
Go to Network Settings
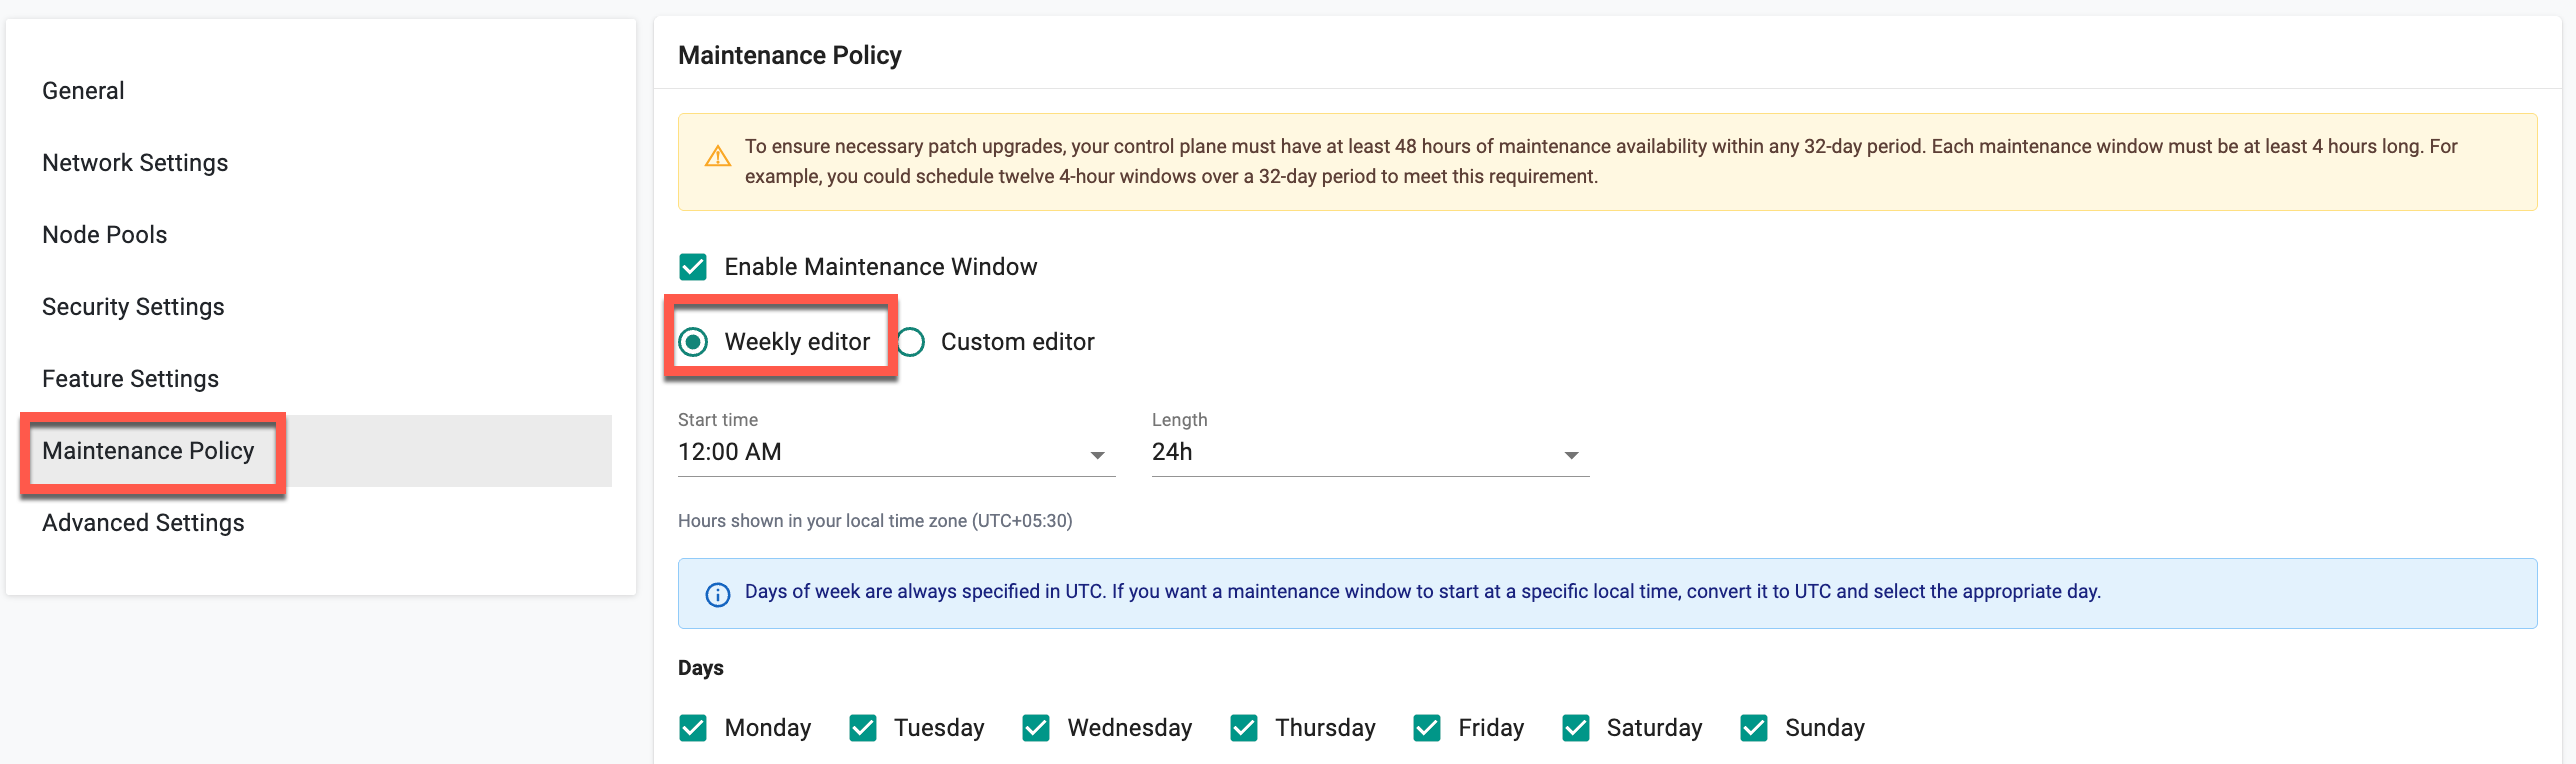[135, 163]
